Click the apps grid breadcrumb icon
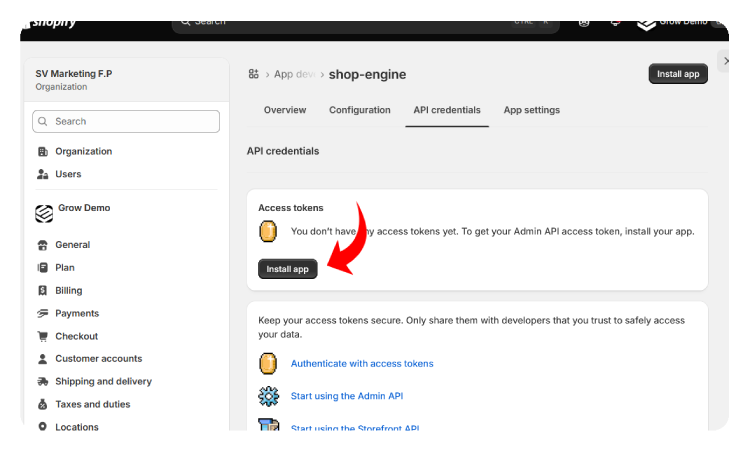750x452 pixels. click(254, 74)
